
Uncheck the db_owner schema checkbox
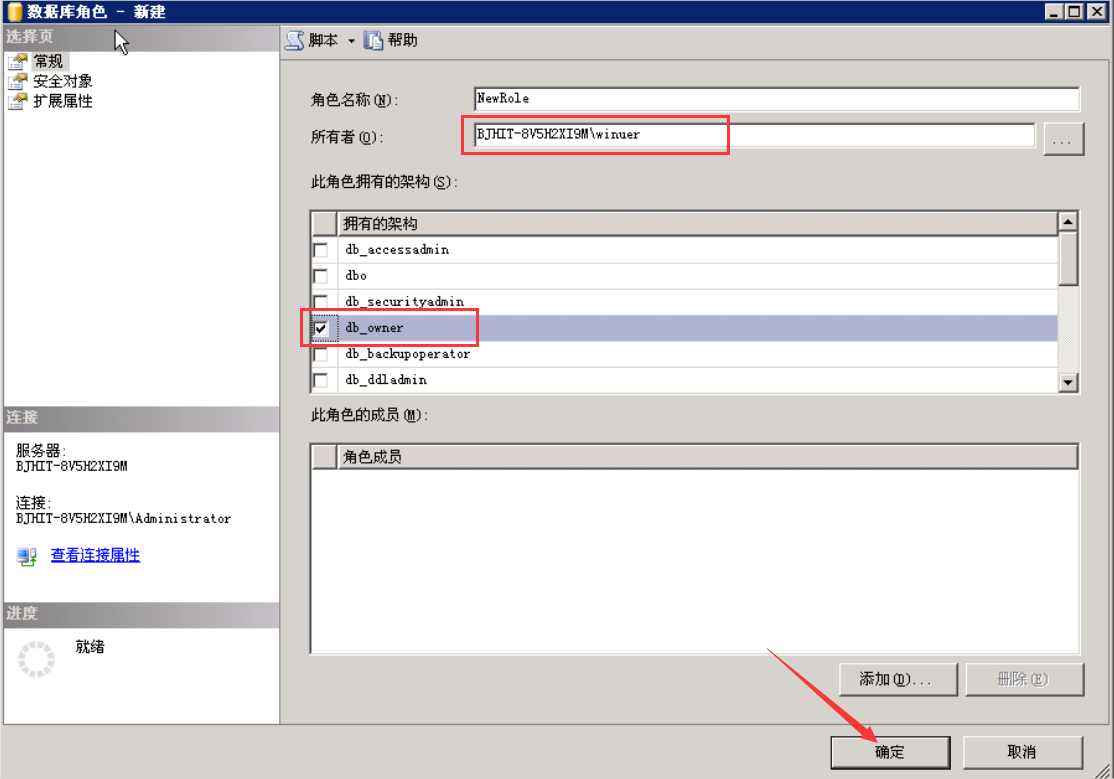pos(321,328)
